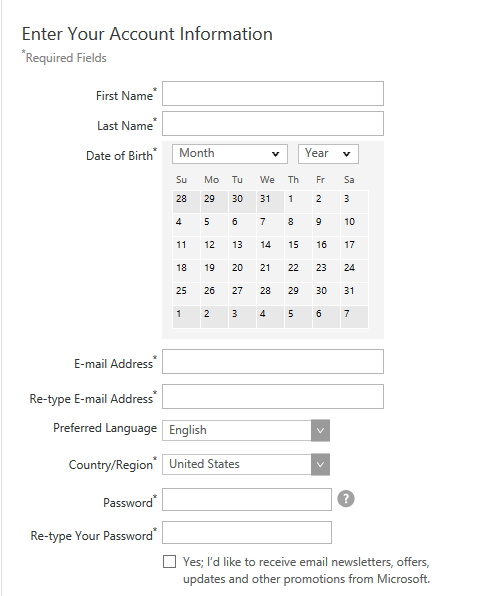Focus the Re-type Your Password field
481x596 pixels.
247,533
